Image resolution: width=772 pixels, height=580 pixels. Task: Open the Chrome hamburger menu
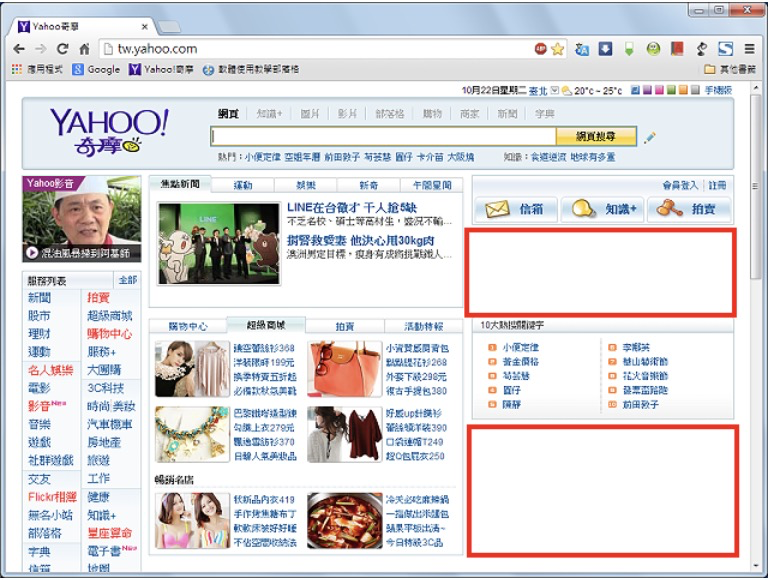click(749, 48)
